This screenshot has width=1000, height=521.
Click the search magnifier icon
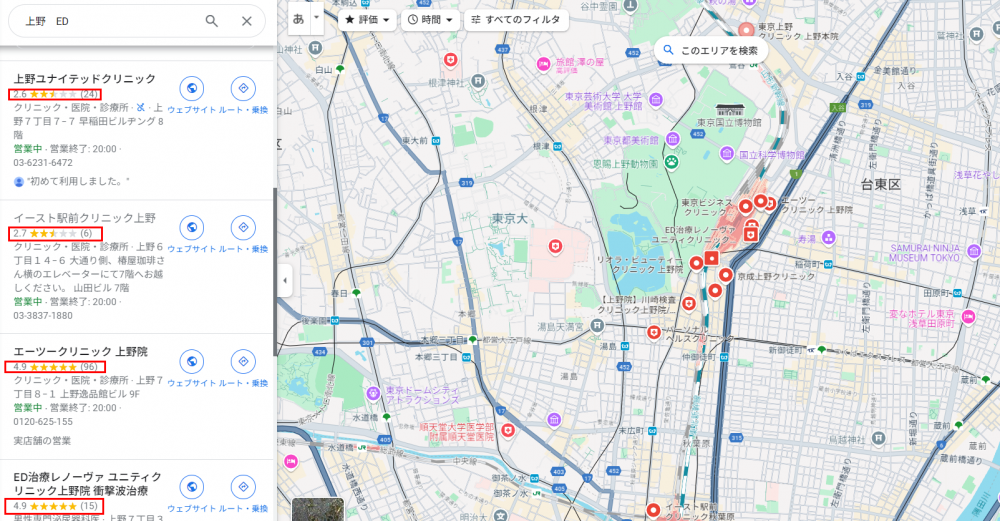point(211,21)
